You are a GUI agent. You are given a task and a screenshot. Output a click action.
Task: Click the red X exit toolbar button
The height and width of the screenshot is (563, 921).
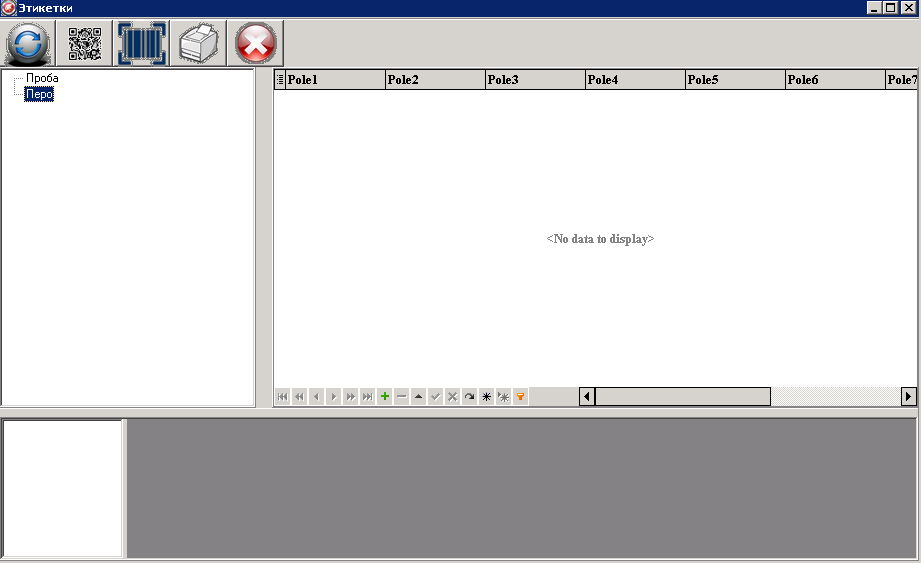tap(256, 44)
